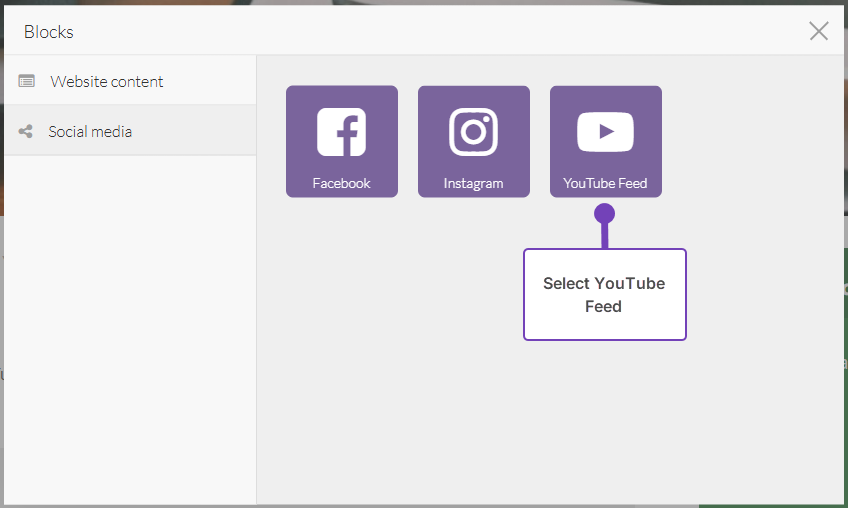
Task: Select the Facebook text label
Action: tap(341, 183)
